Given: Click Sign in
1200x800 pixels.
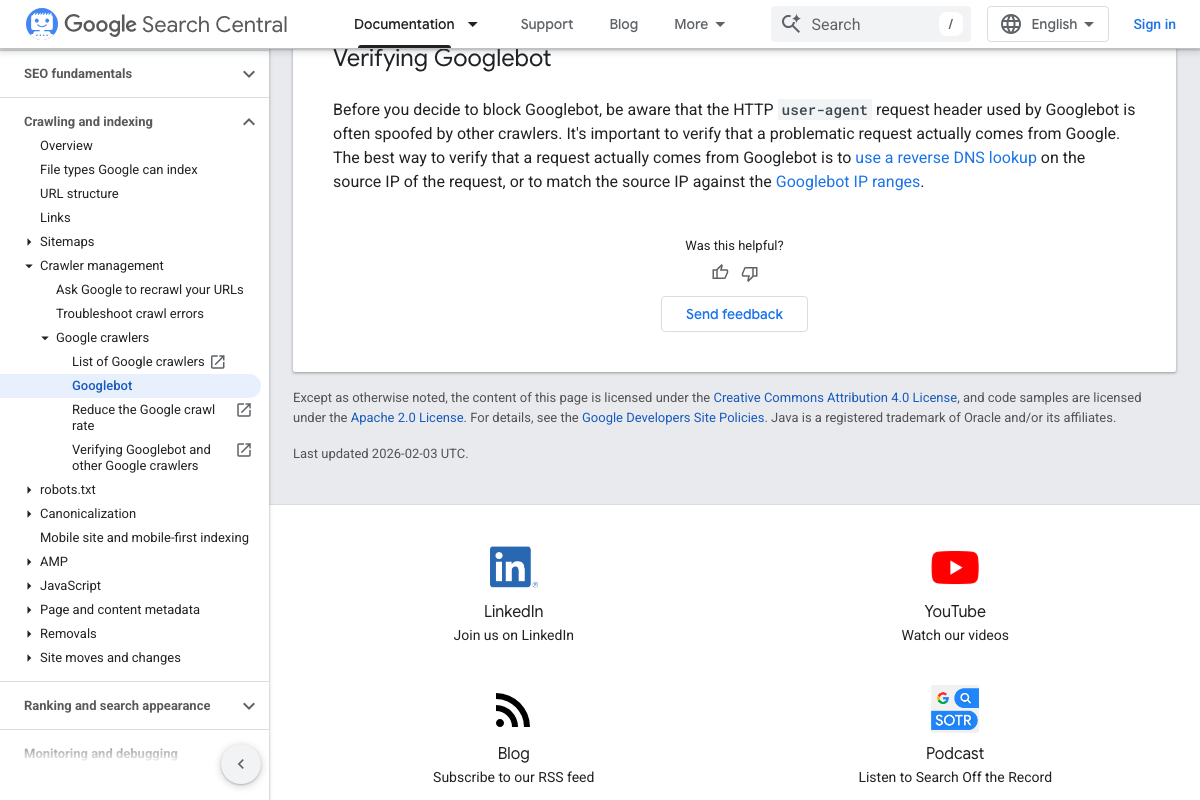Looking at the screenshot, I should [x=1154, y=24].
